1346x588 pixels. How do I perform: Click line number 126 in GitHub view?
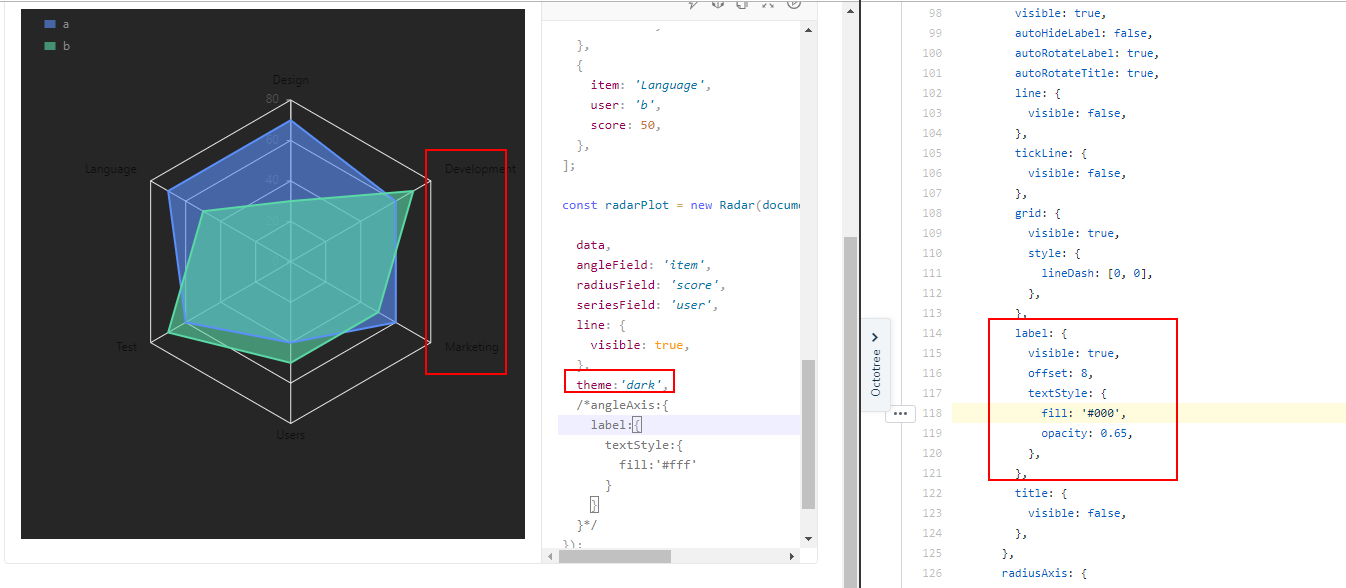point(931,573)
